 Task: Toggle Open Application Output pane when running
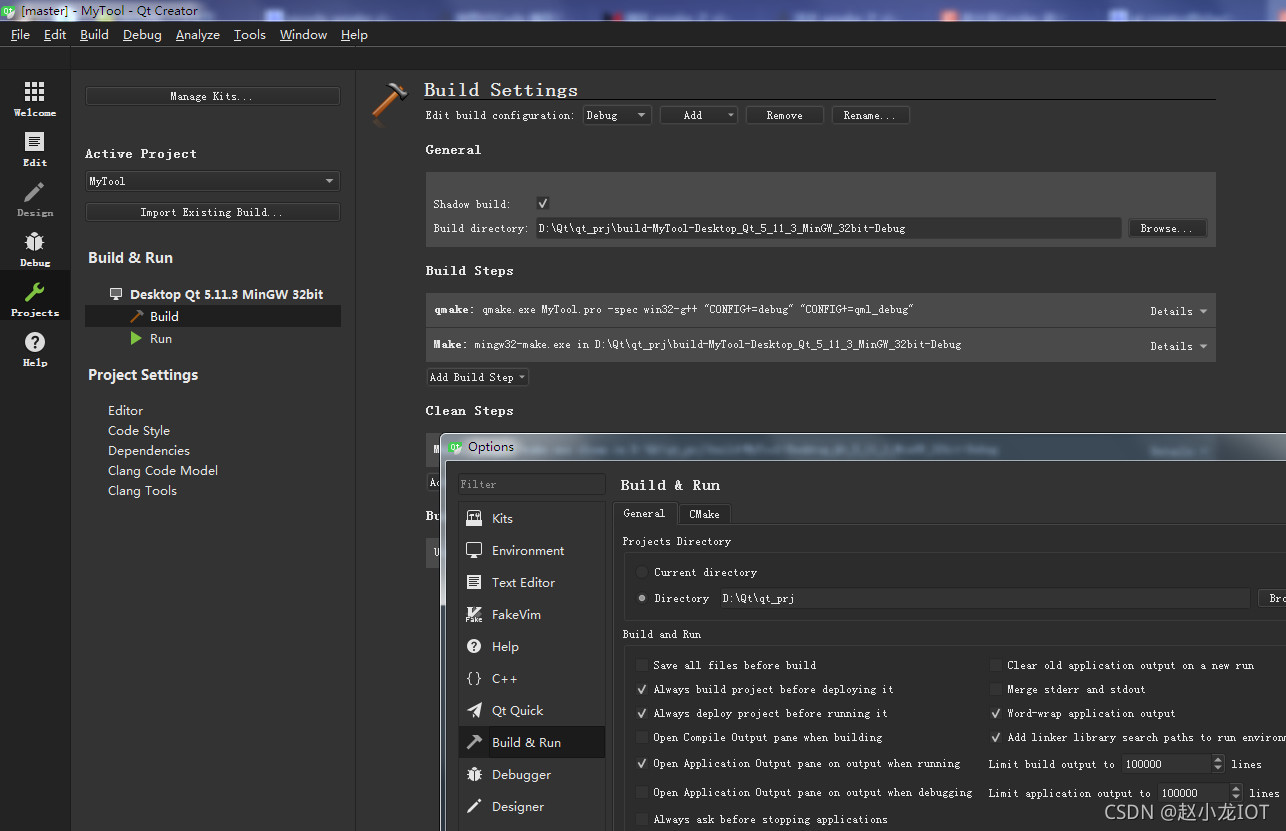coord(642,763)
